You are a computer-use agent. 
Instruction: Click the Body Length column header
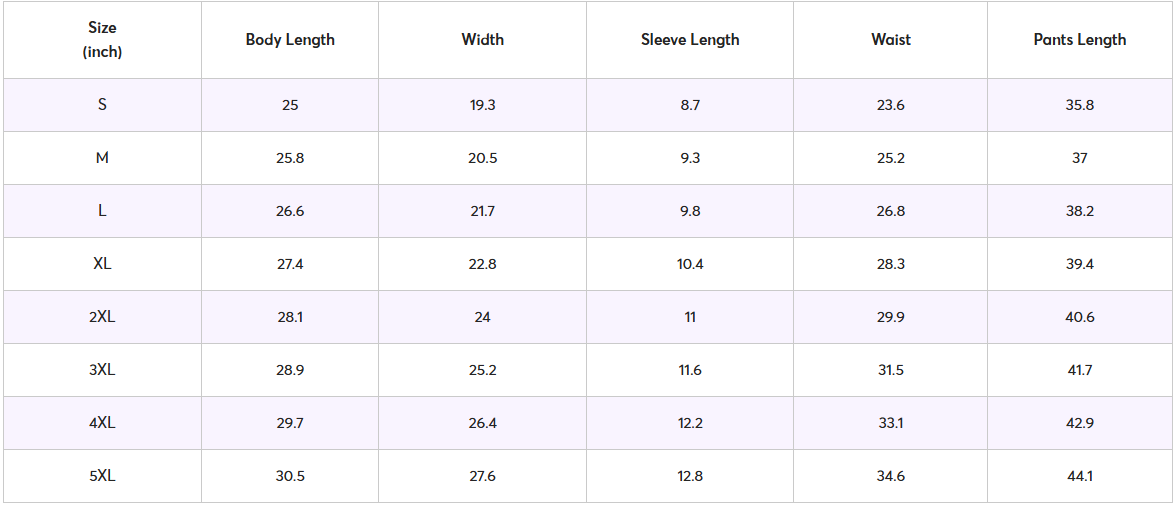coord(290,40)
